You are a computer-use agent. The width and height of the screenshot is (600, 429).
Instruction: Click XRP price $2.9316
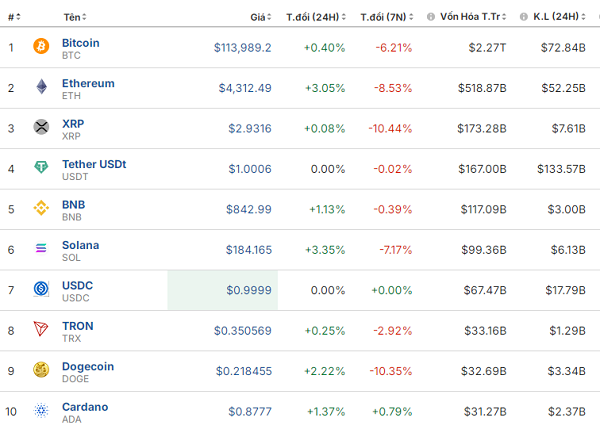click(250, 128)
